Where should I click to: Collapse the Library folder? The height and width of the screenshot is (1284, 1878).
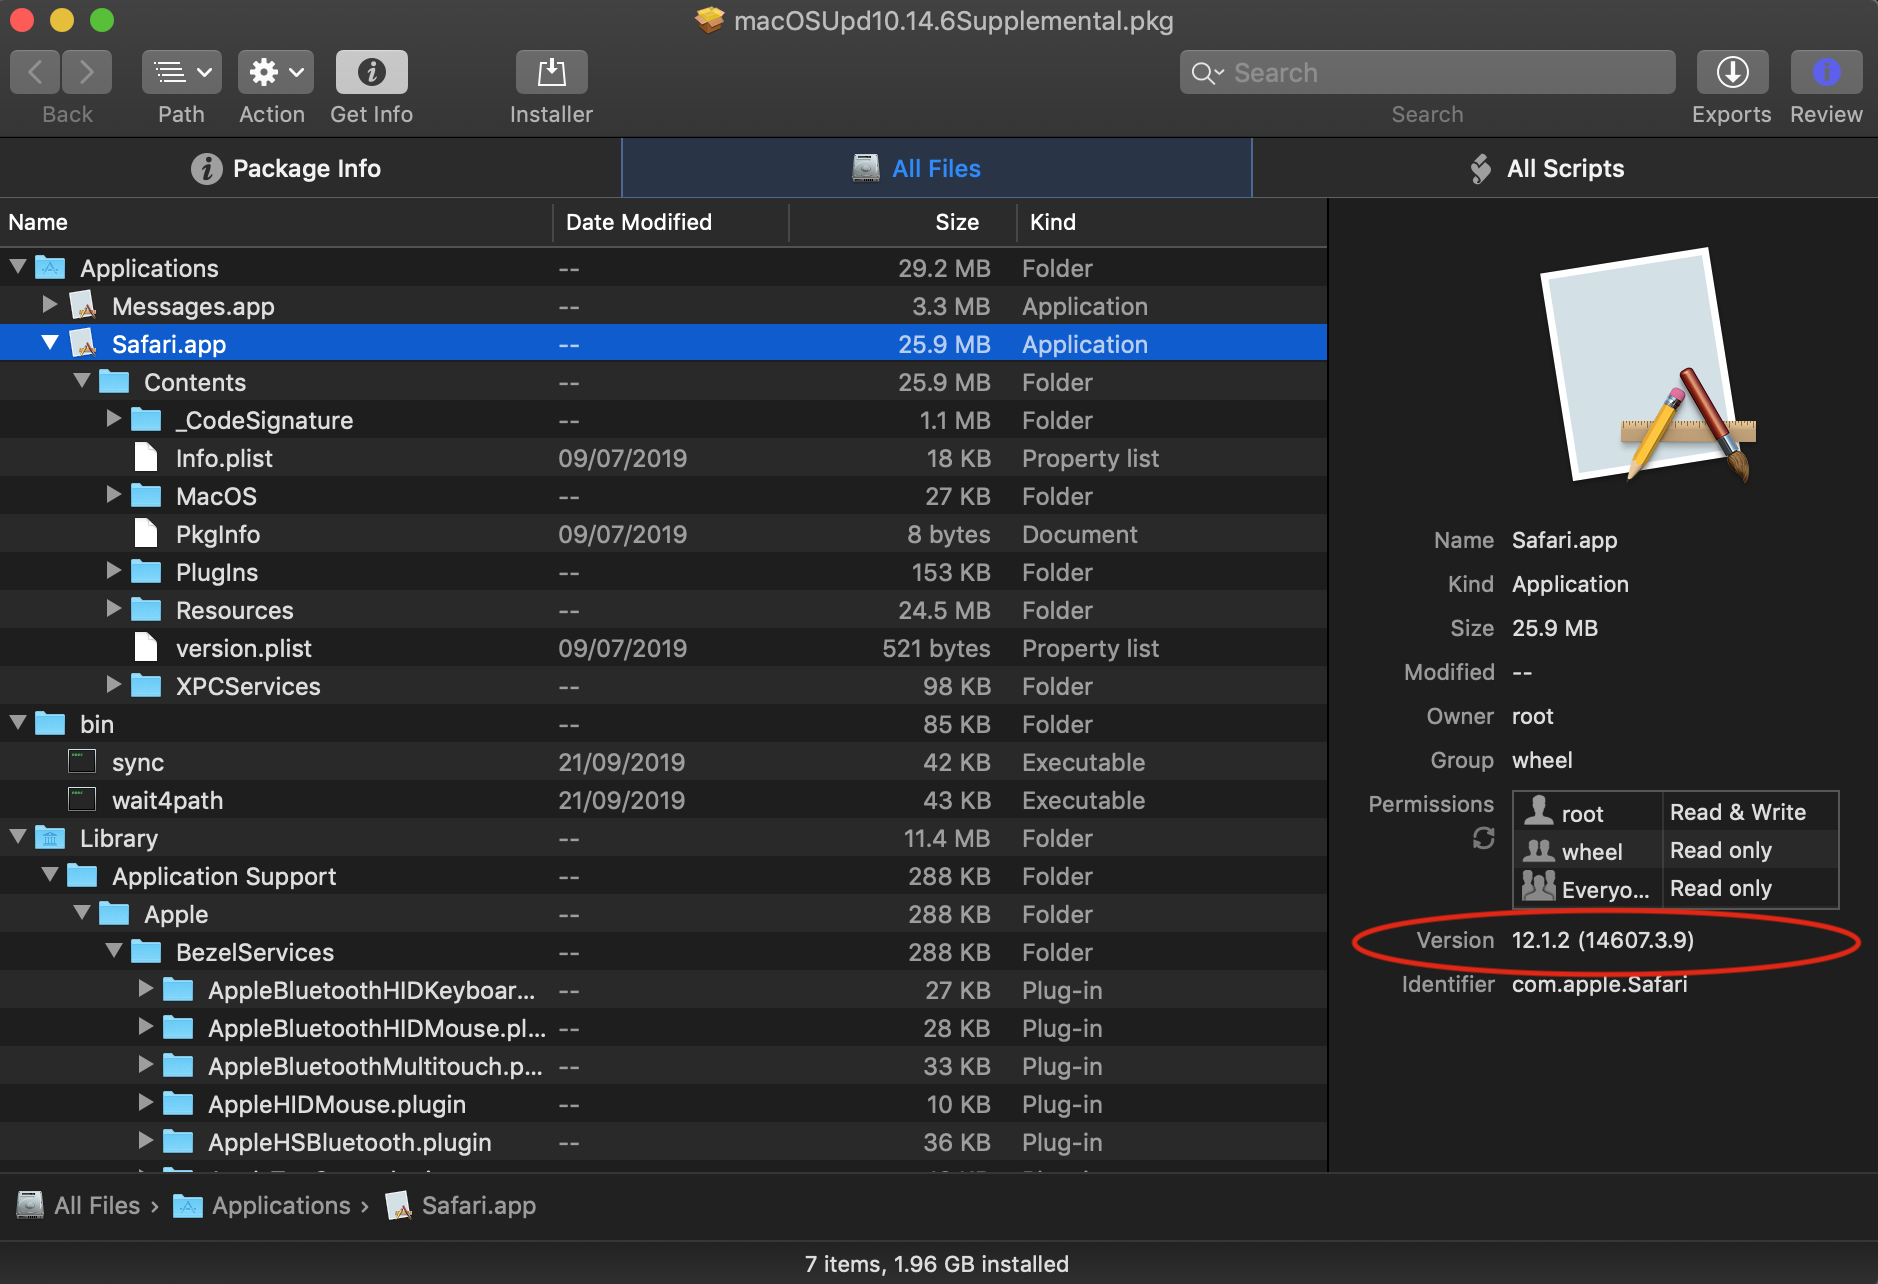tap(18, 837)
